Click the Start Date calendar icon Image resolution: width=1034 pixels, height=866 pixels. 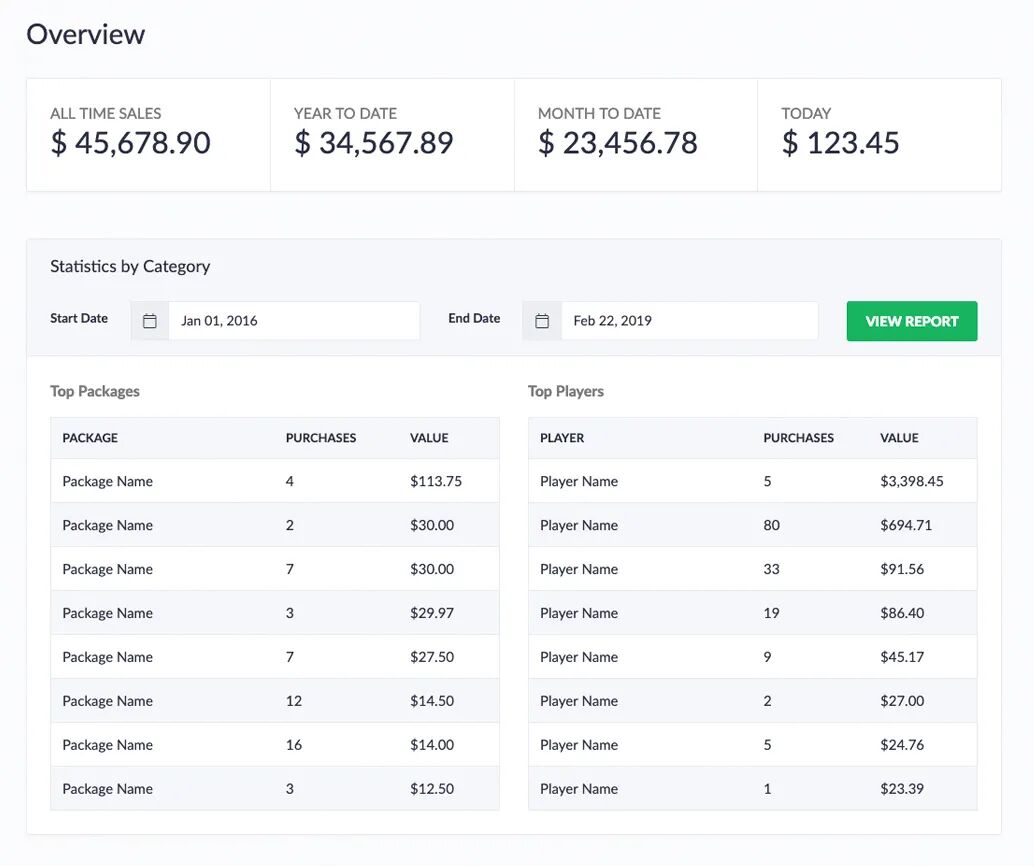(x=150, y=321)
